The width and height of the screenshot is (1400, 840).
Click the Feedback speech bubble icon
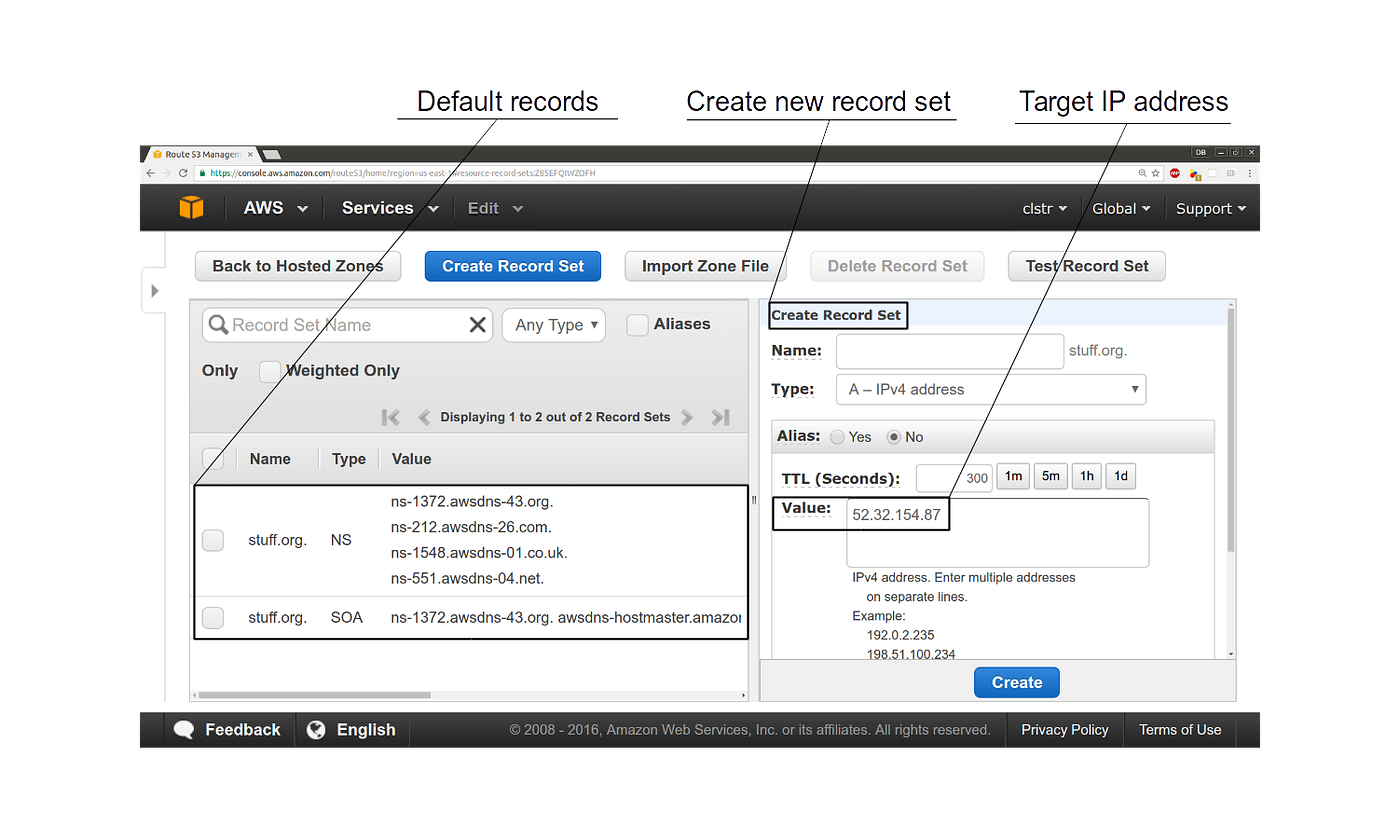click(184, 730)
